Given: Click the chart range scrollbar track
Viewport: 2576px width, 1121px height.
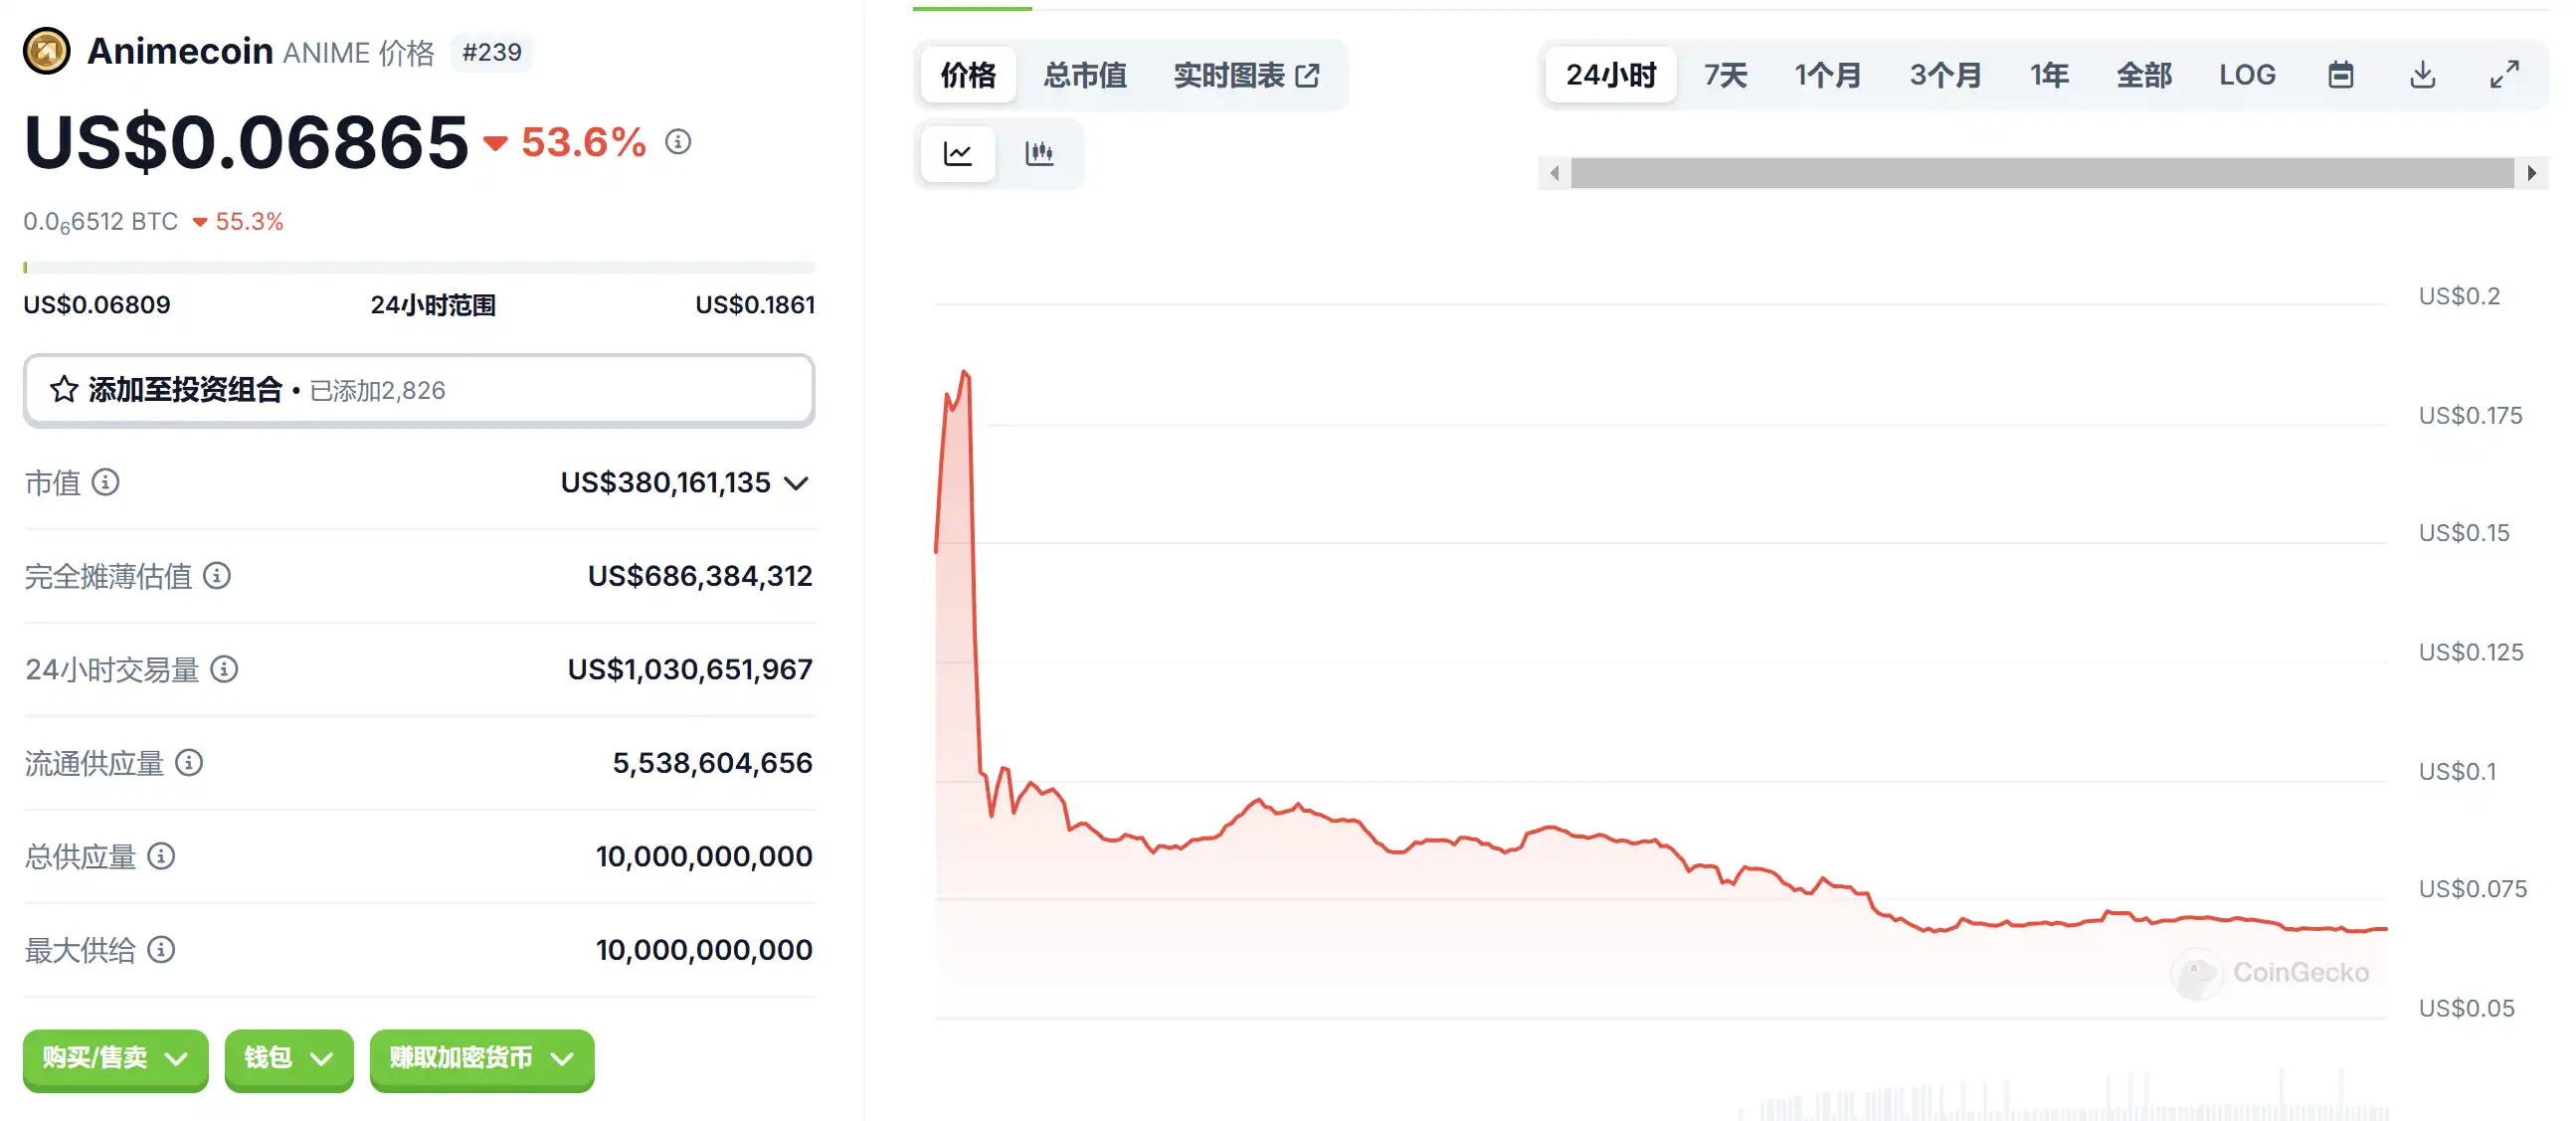Looking at the screenshot, I should click(2041, 173).
